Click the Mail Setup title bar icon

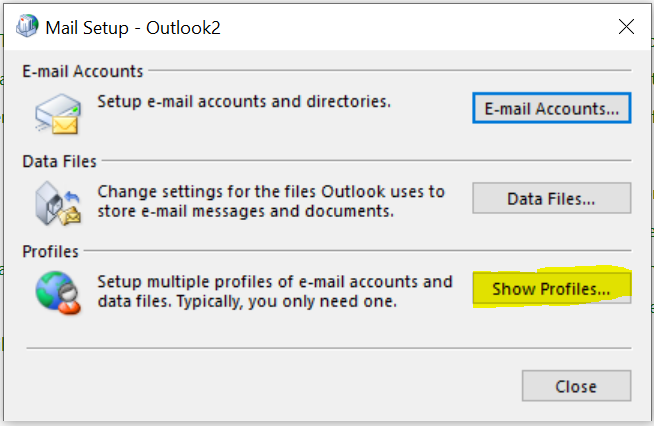tap(27, 26)
